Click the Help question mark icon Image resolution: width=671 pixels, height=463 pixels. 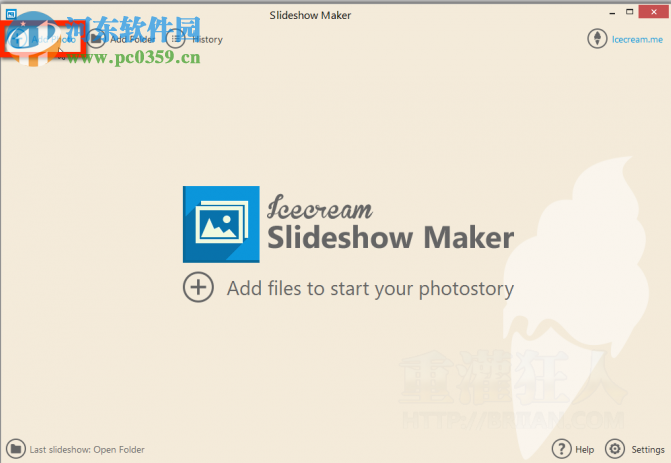point(561,449)
